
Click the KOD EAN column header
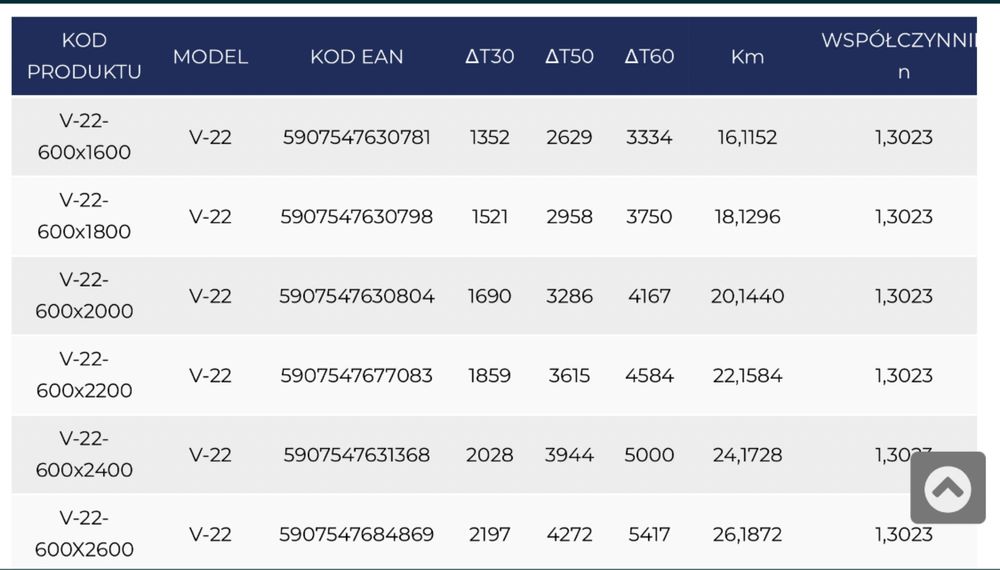click(357, 56)
